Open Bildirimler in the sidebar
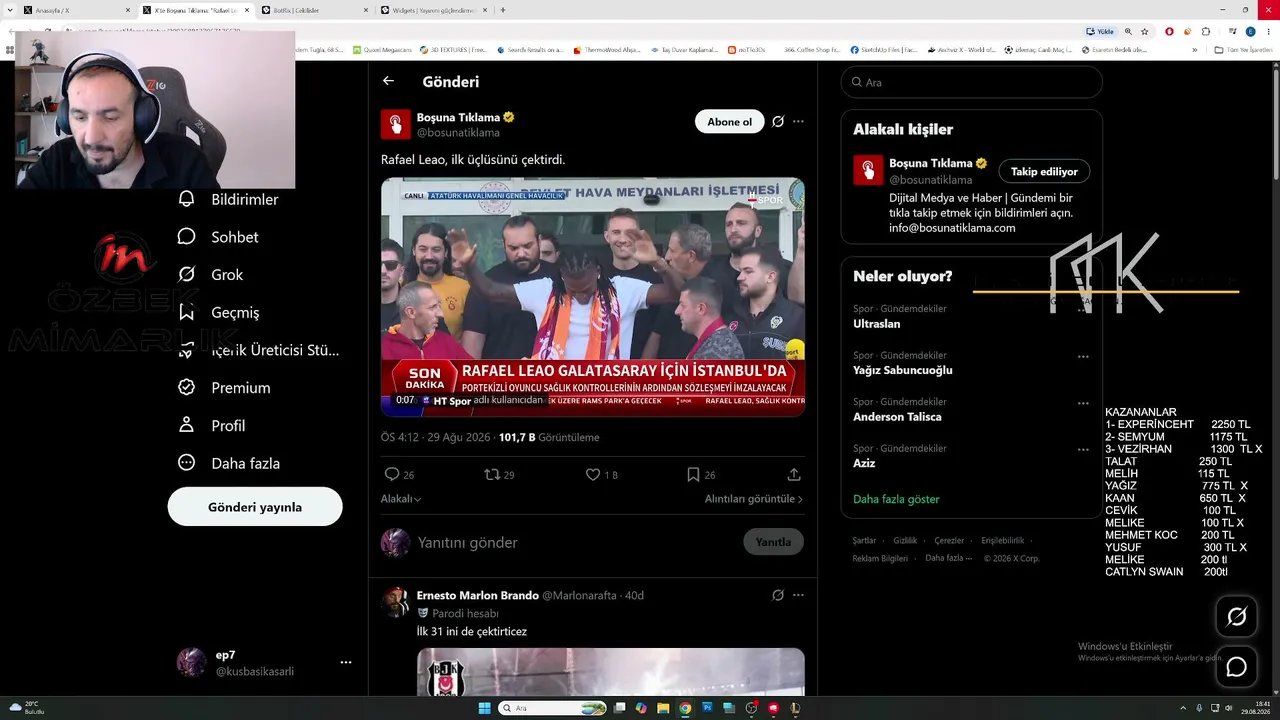The width and height of the screenshot is (1280, 720). point(229,199)
